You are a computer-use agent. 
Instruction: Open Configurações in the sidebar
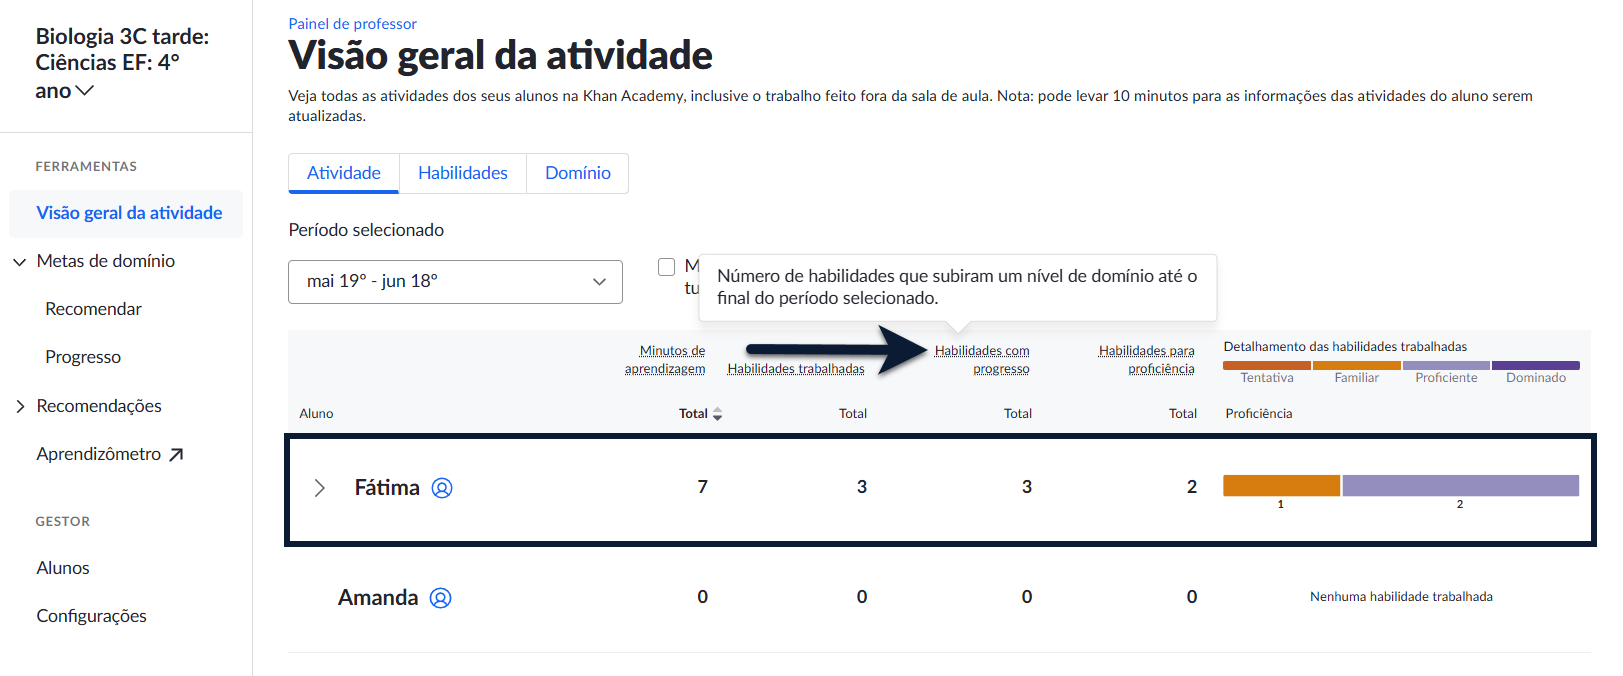(91, 616)
